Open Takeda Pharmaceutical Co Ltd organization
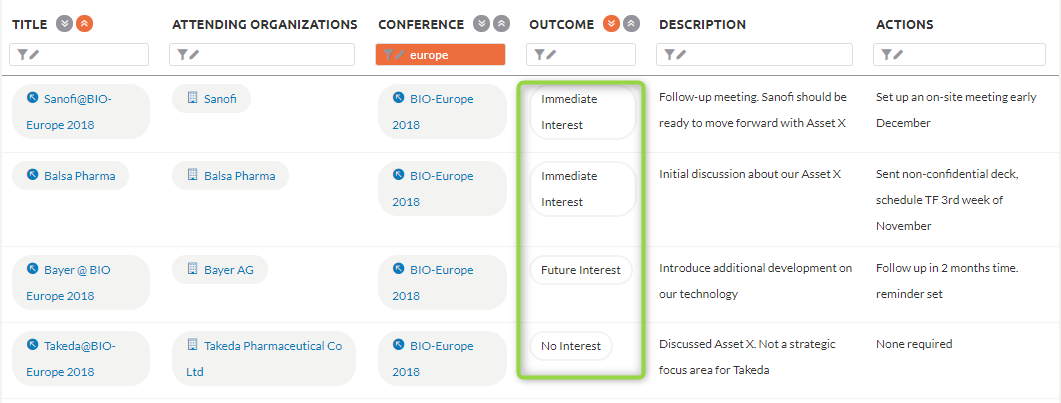 [x=265, y=358]
